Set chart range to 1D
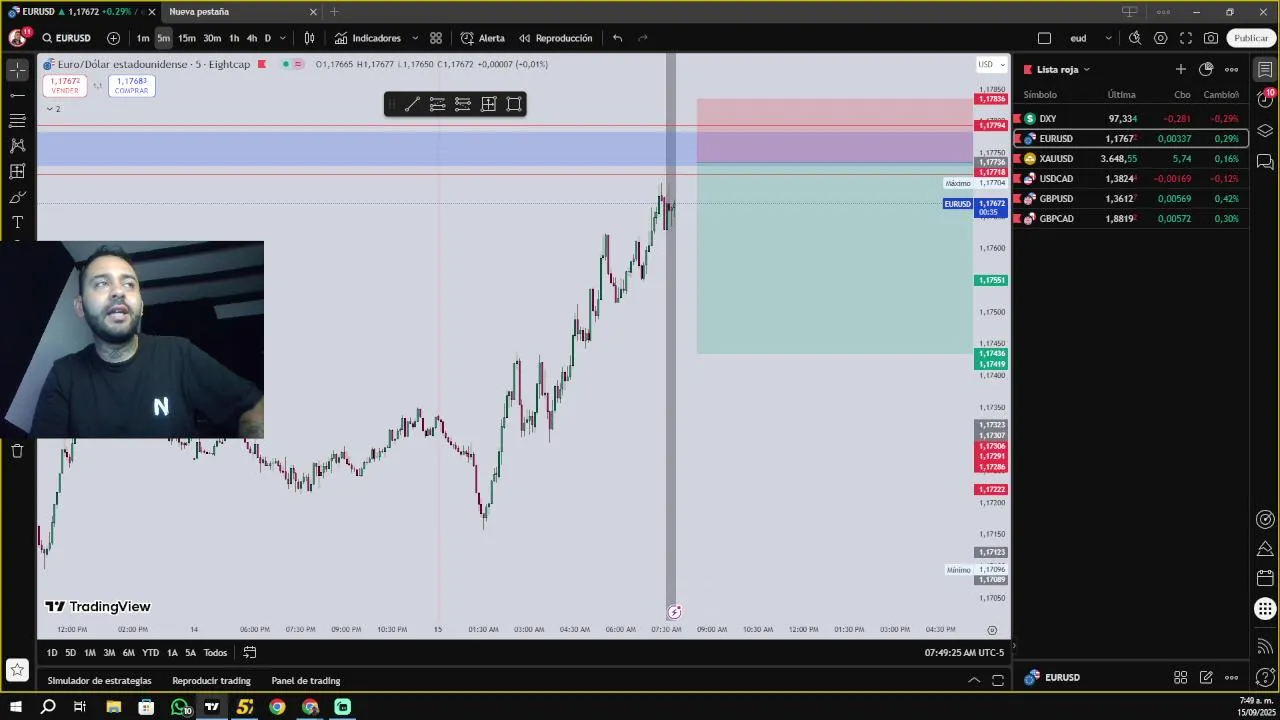 tap(52, 653)
